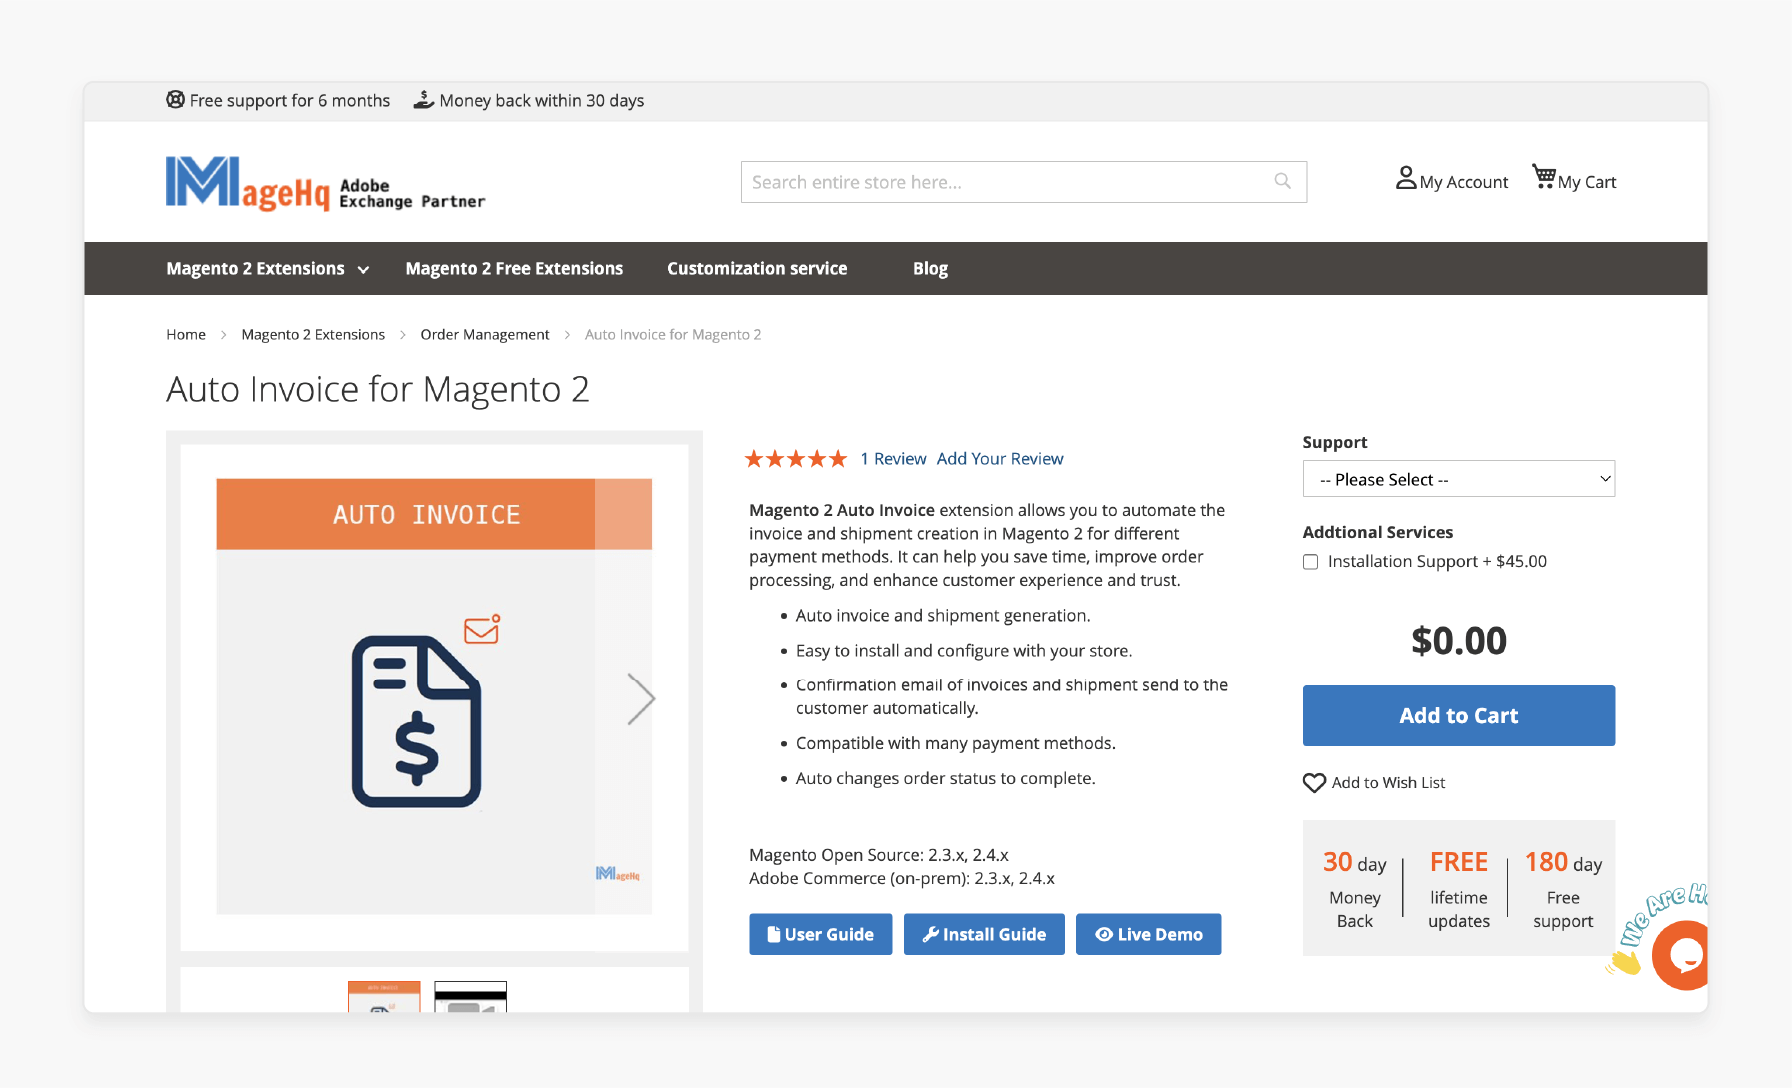Click Add Your Review link
The image size is (1792, 1088).
tap(1000, 459)
